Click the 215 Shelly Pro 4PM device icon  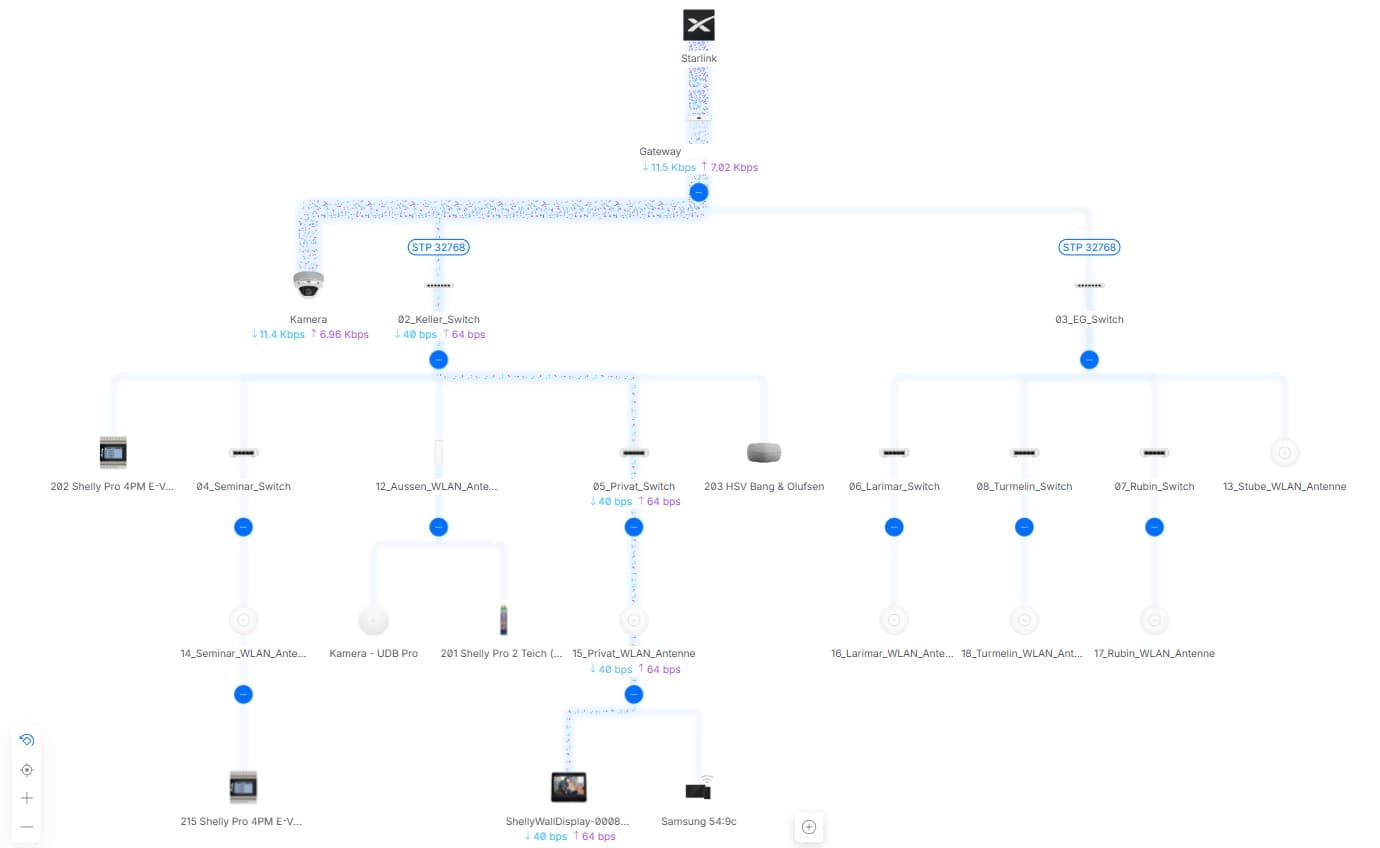coord(243,787)
